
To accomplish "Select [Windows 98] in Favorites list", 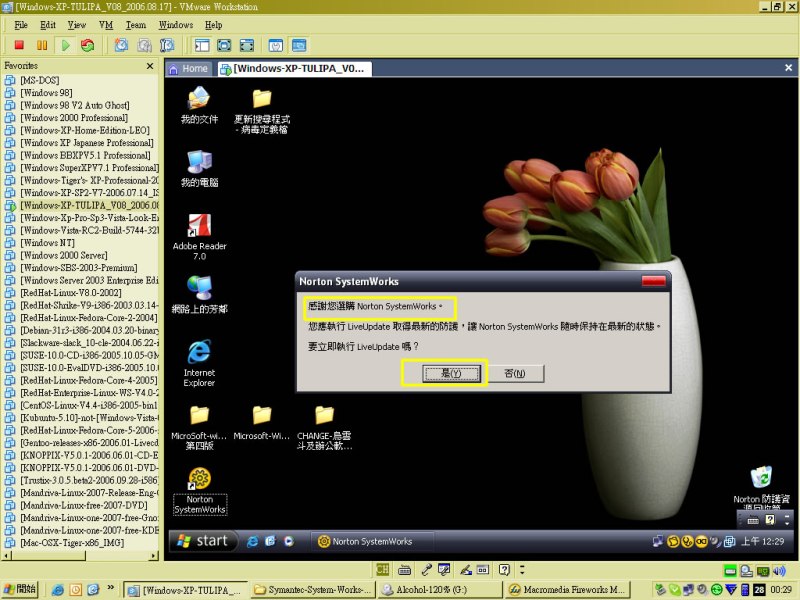I will [x=46, y=93].
